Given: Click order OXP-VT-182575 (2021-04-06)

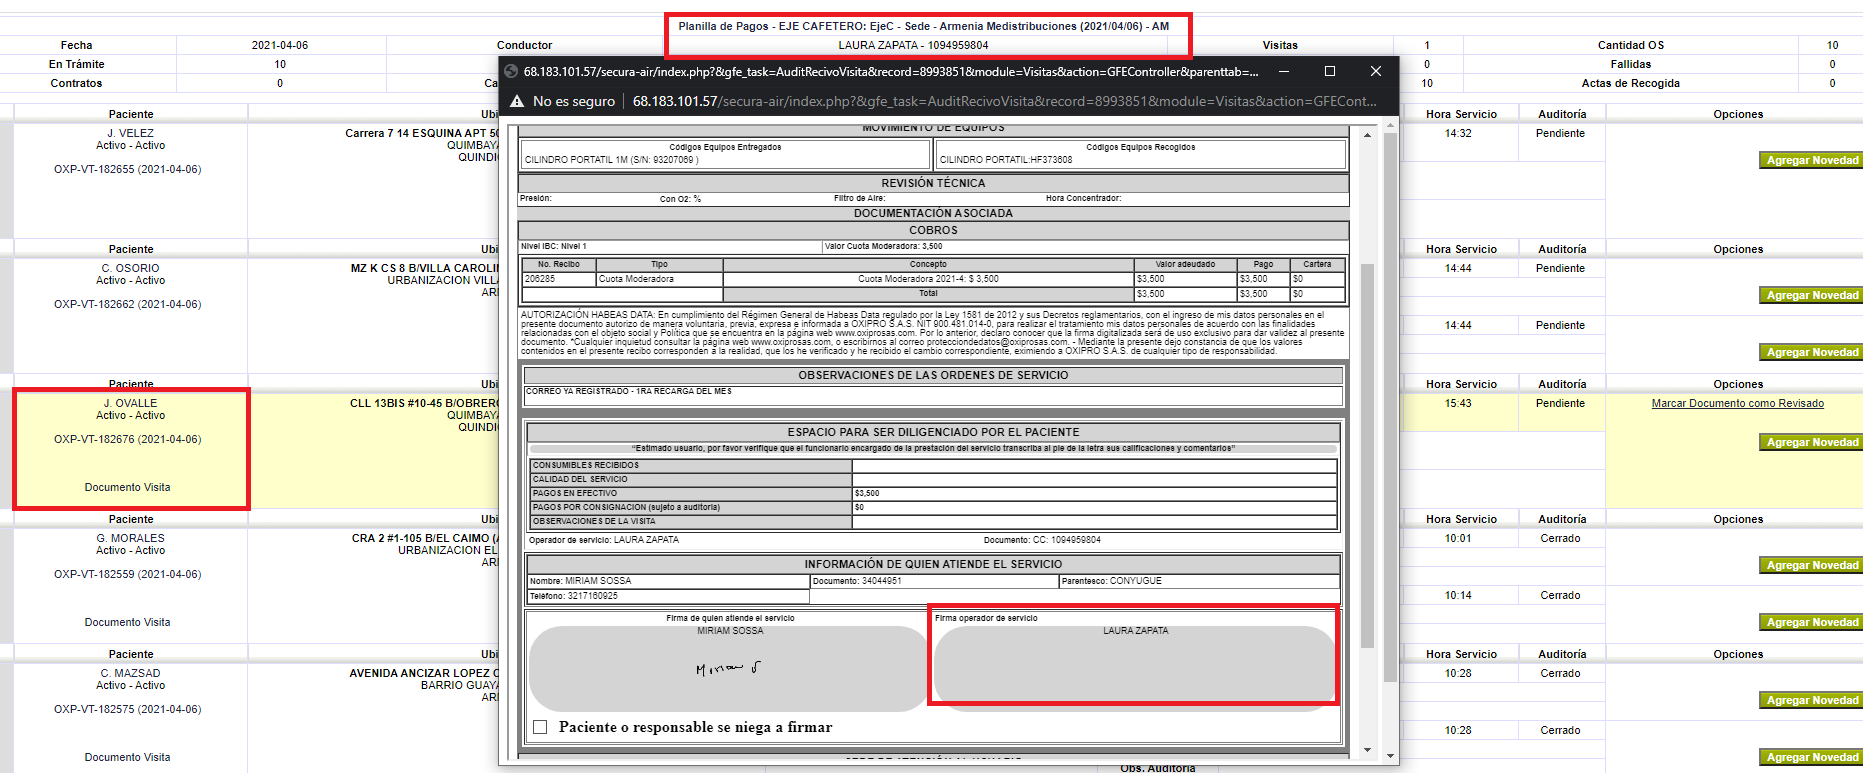Looking at the screenshot, I should [x=128, y=710].
